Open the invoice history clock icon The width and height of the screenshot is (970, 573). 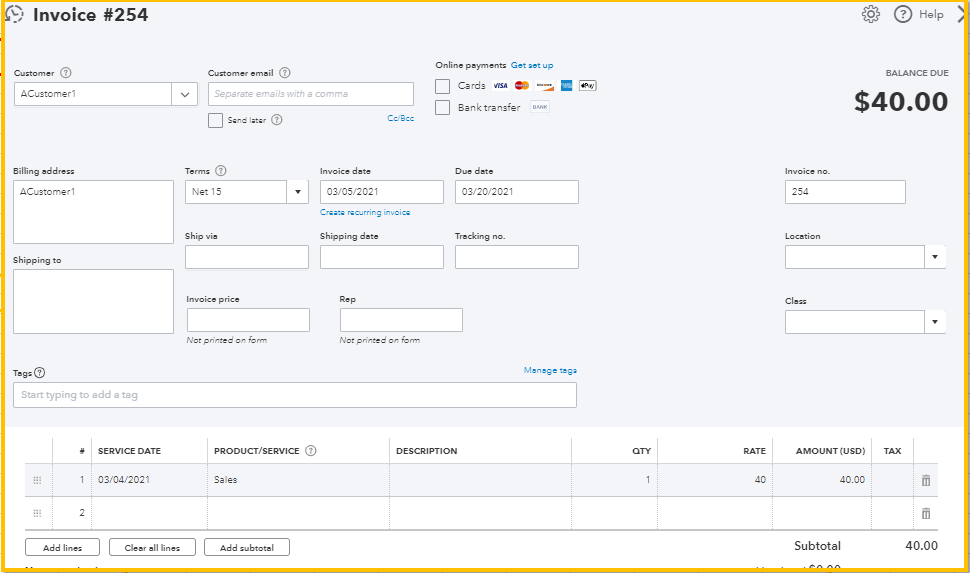coord(14,14)
